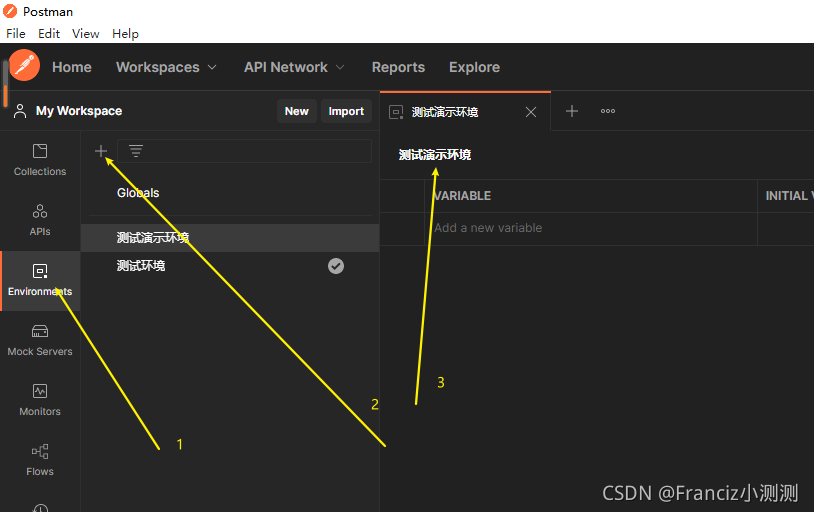Click the Import button

click(346, 111)
